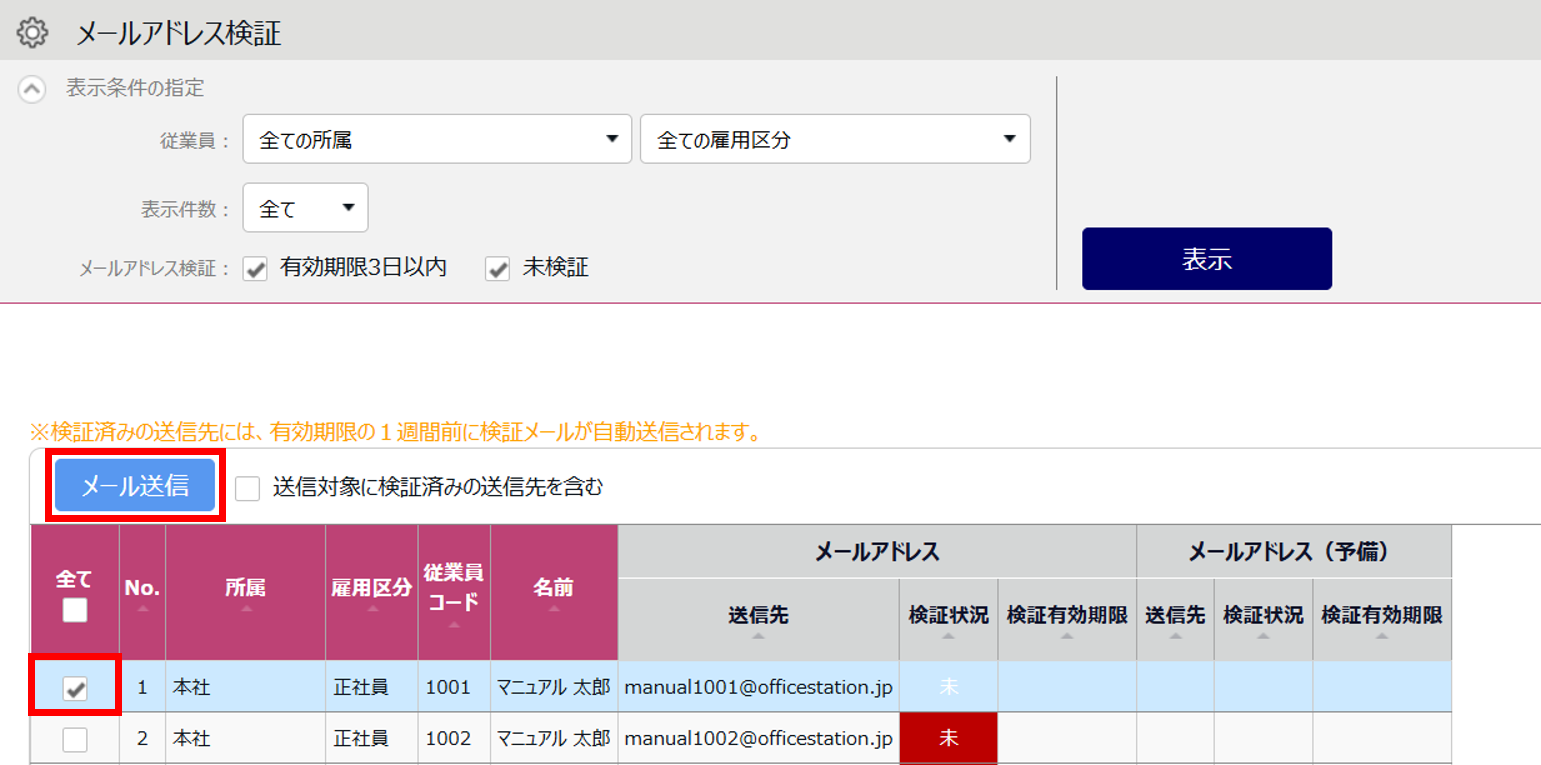Image resolution: width=1541 pixels, height=765 pixels.
Task: Check the row checkbox for employee 1002
Action: tap(75, 740)
